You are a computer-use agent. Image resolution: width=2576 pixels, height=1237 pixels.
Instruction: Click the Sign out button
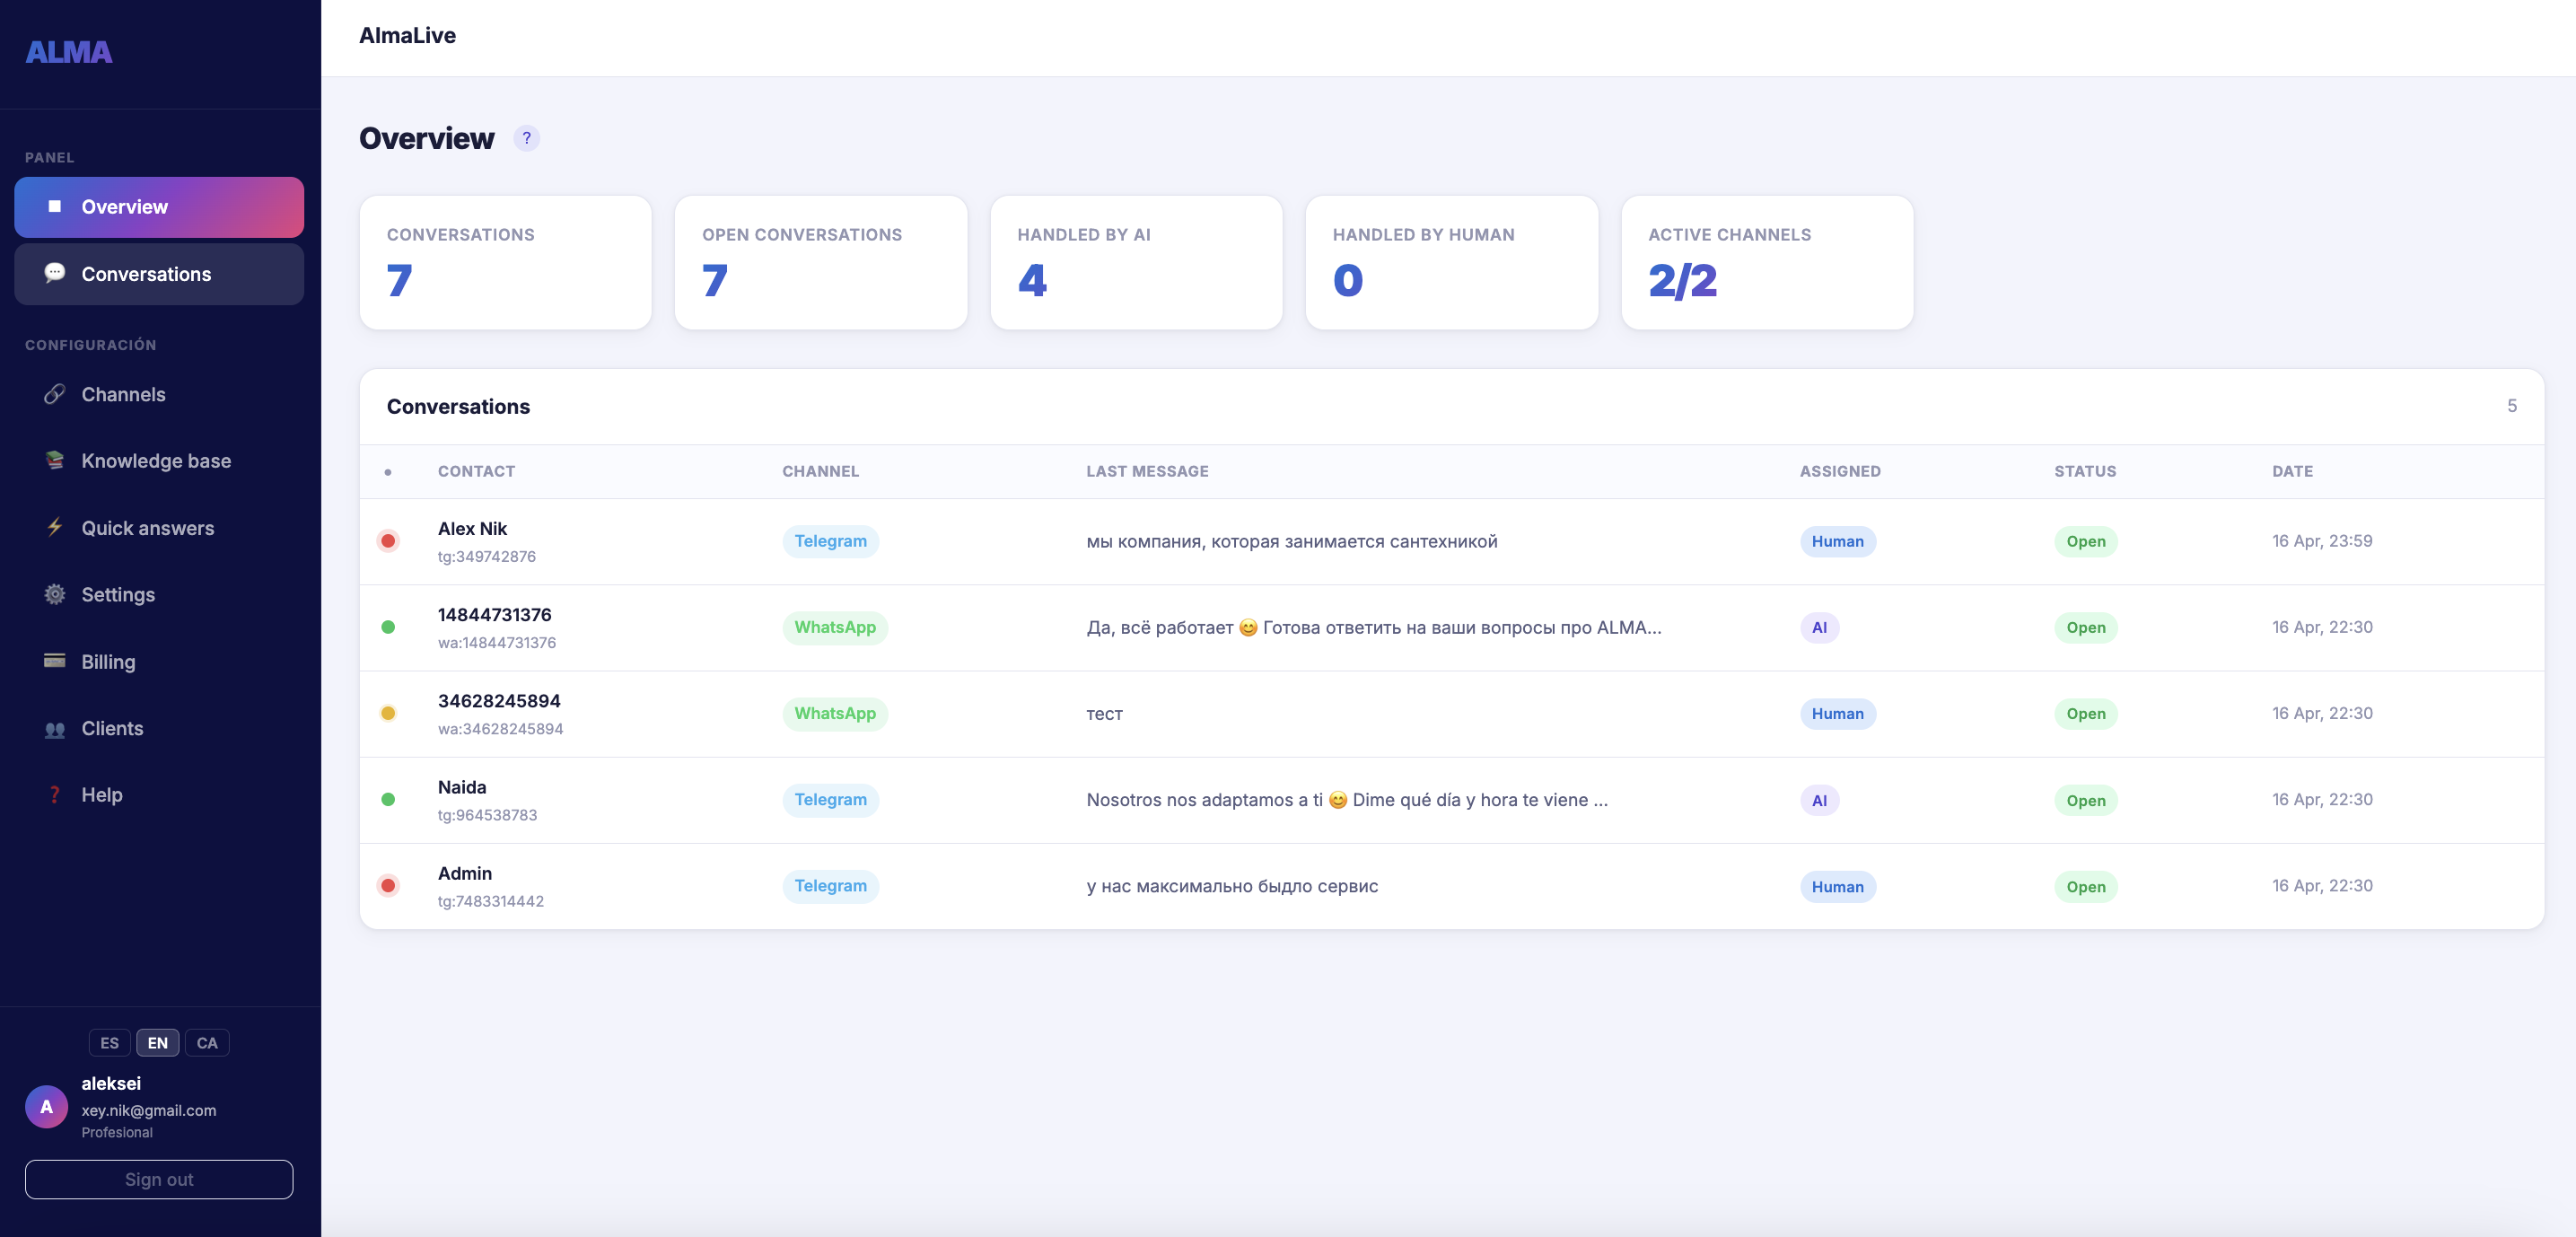pyautogui.click(x=159, y=1179)
